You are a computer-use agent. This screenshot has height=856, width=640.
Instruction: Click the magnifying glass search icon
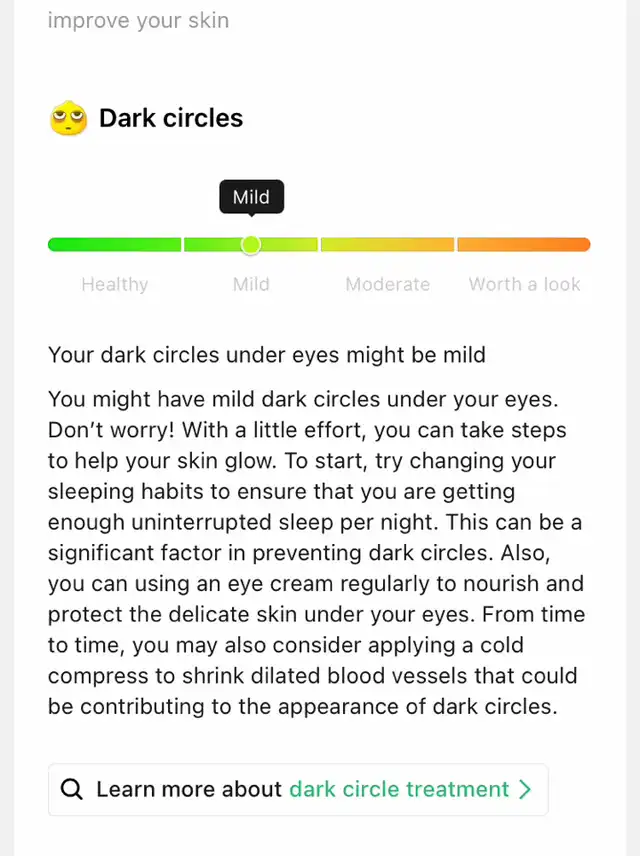[72, 789]
